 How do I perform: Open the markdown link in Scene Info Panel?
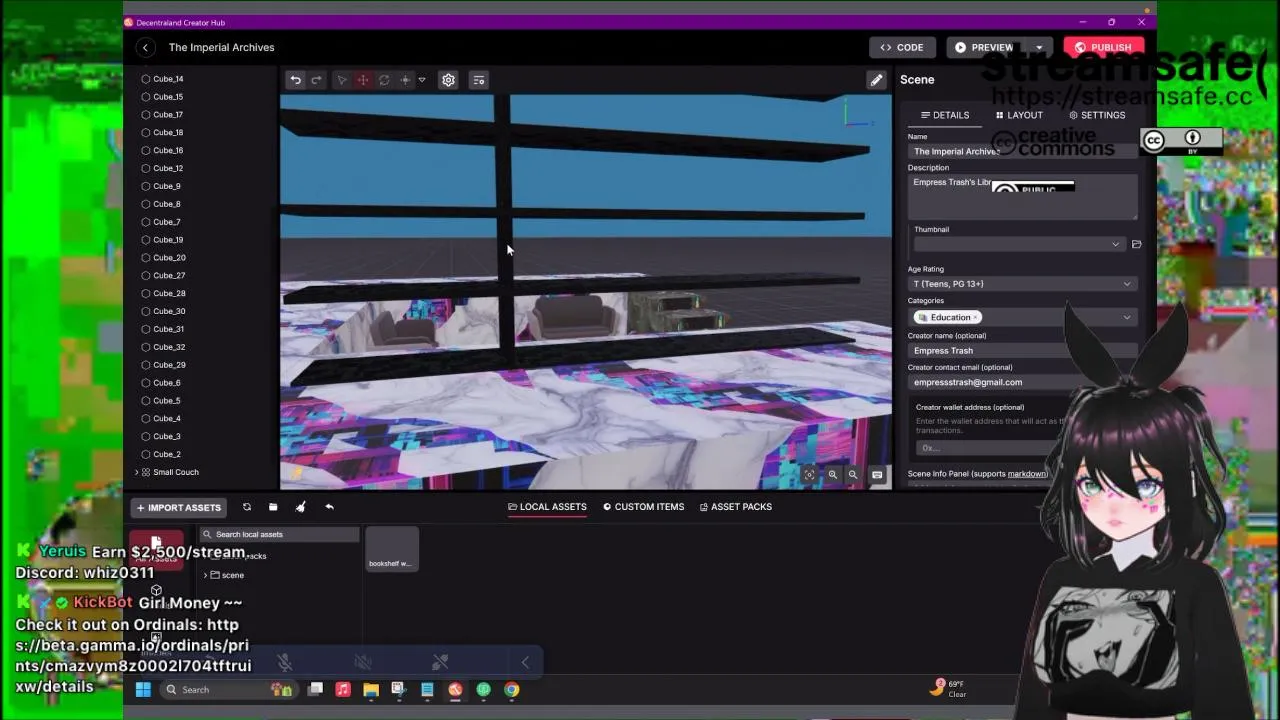click(x=1026, y=474)
